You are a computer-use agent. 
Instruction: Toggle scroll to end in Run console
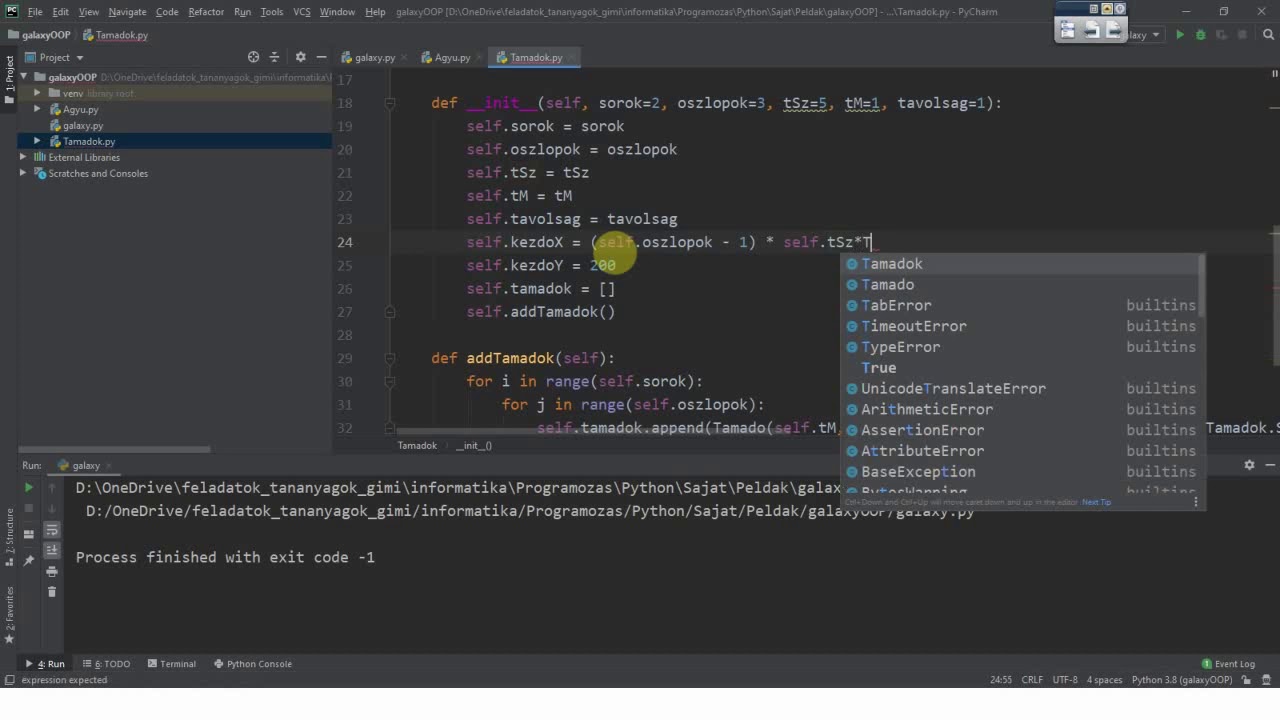tap(52, 551)
